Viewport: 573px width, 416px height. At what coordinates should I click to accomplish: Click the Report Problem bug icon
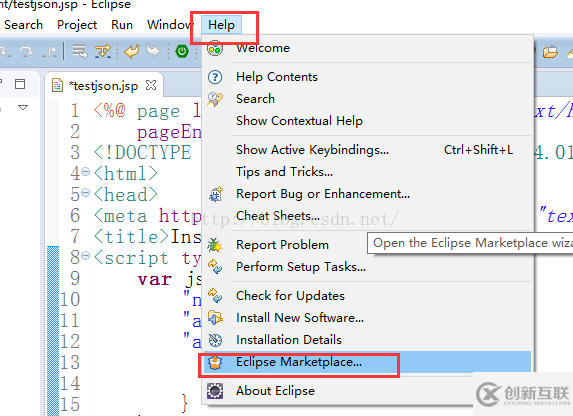(x=215, y=245)
